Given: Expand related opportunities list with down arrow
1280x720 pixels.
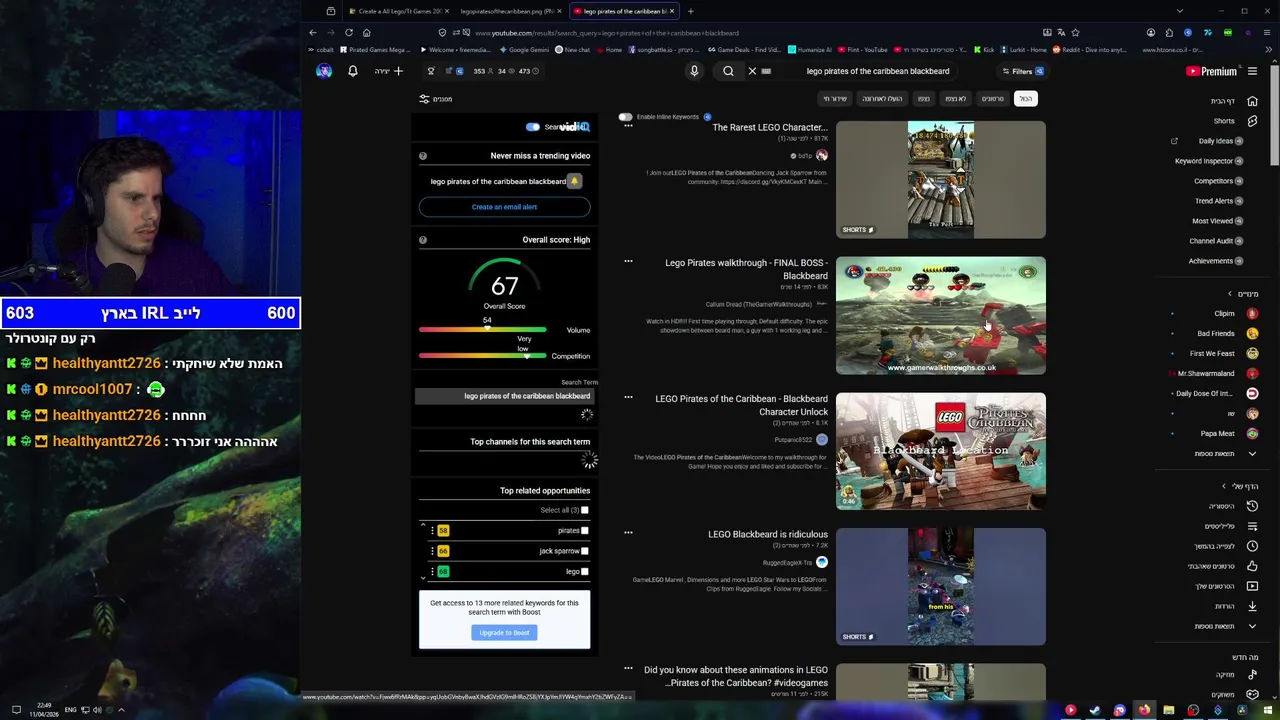Looking at the screenshot, I should (x=423, y=577).
